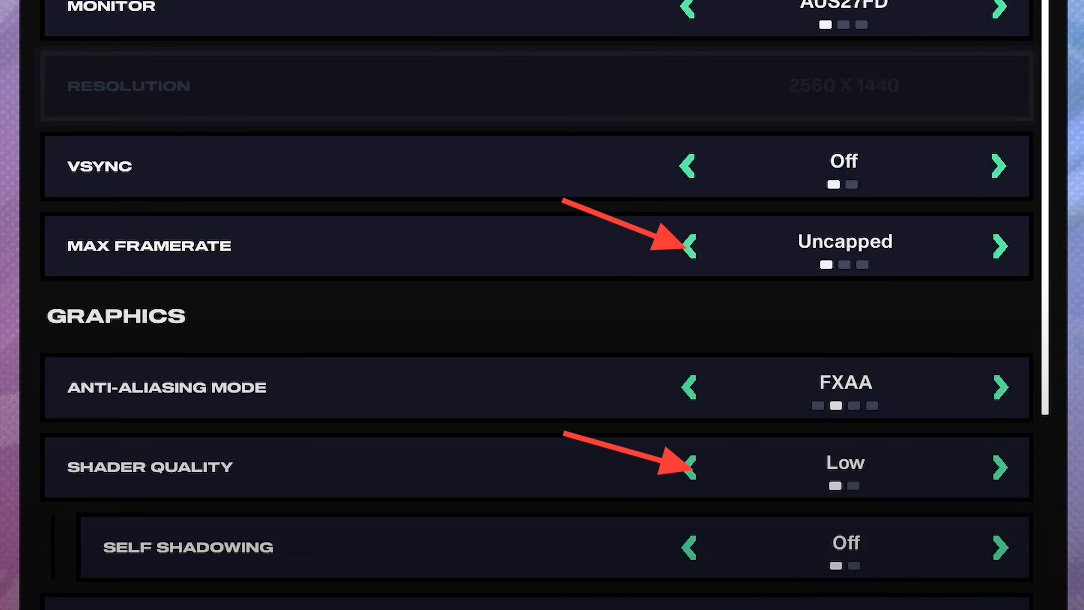Click left arrow for Anti-Aliasing Mode
This screenshot has width=1084, height=610.
pyautogui.click(x=688, y=387)
